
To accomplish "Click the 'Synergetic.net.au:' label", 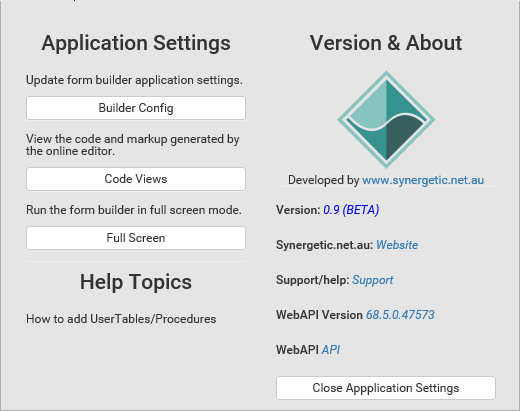I will 325,245.
